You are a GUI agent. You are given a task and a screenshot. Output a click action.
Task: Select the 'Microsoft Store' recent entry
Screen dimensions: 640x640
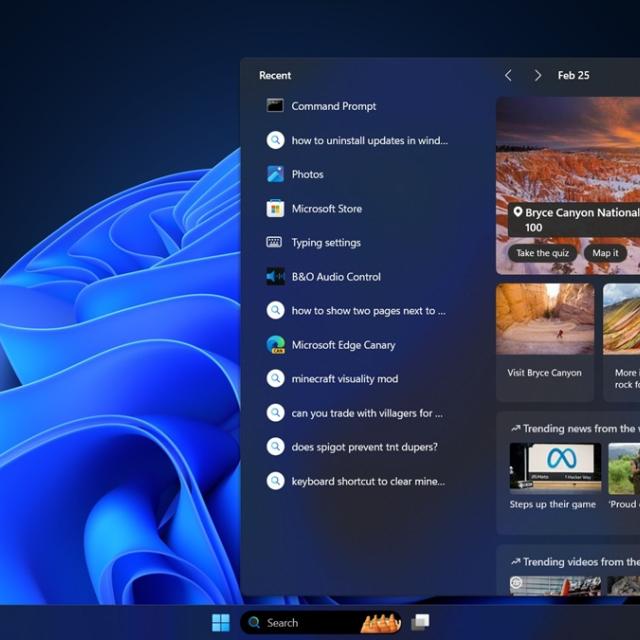[x=327, y=209]
